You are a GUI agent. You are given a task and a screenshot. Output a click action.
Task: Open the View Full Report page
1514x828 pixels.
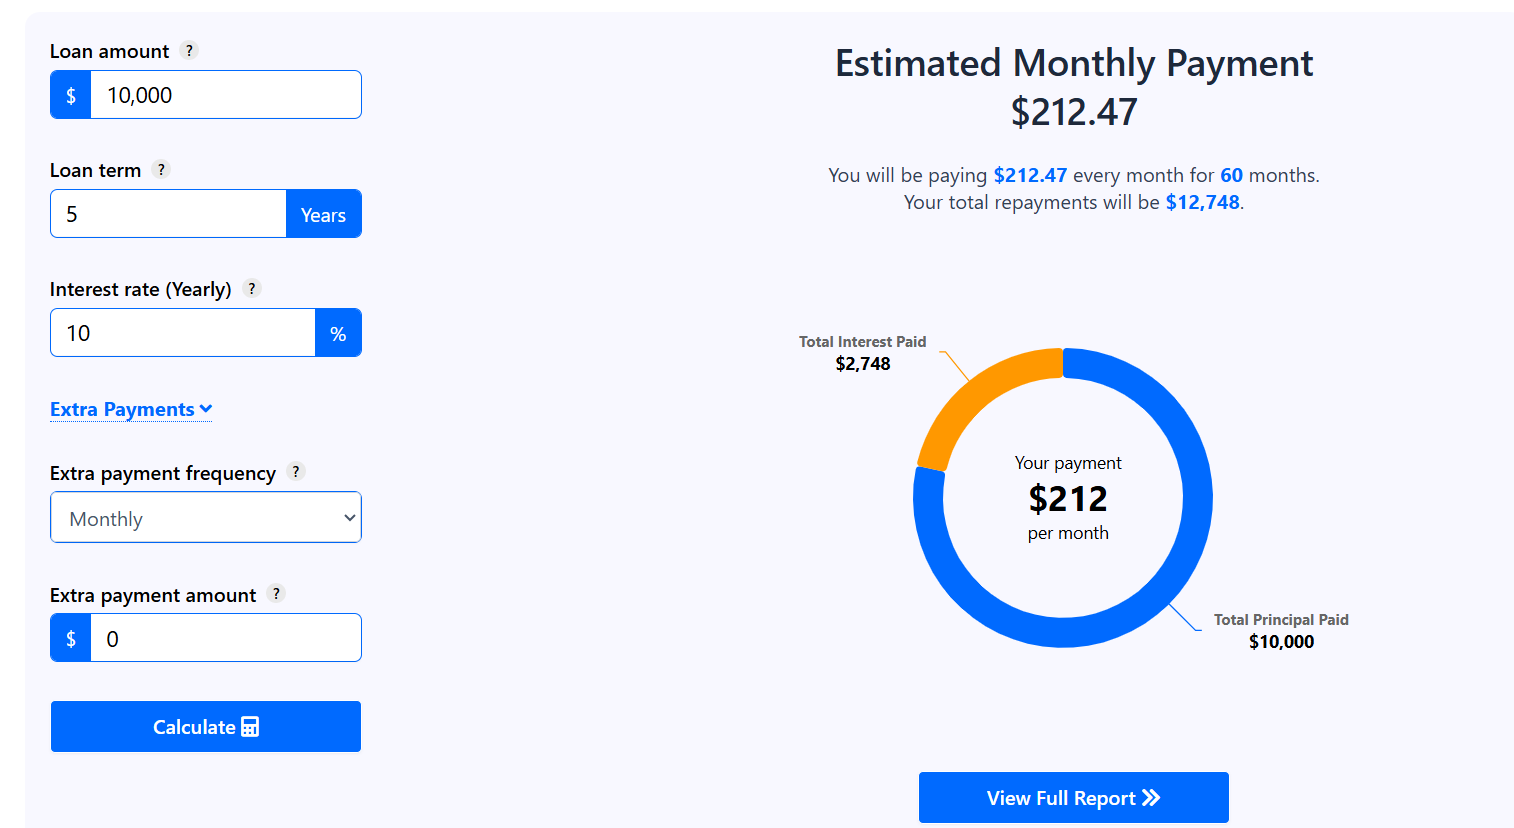1073,797
